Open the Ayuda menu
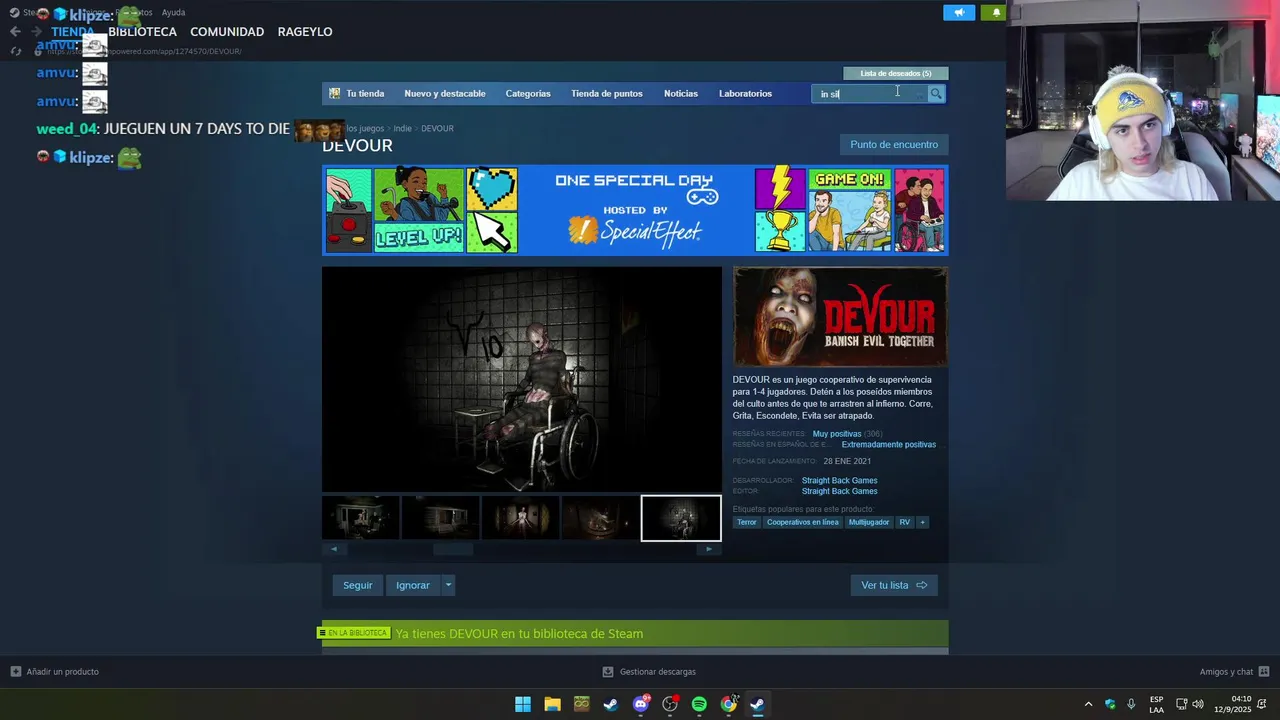Image resolution: width=1280 pixels, height=720 pixels. pyautogui.click(x=173, y=13)
